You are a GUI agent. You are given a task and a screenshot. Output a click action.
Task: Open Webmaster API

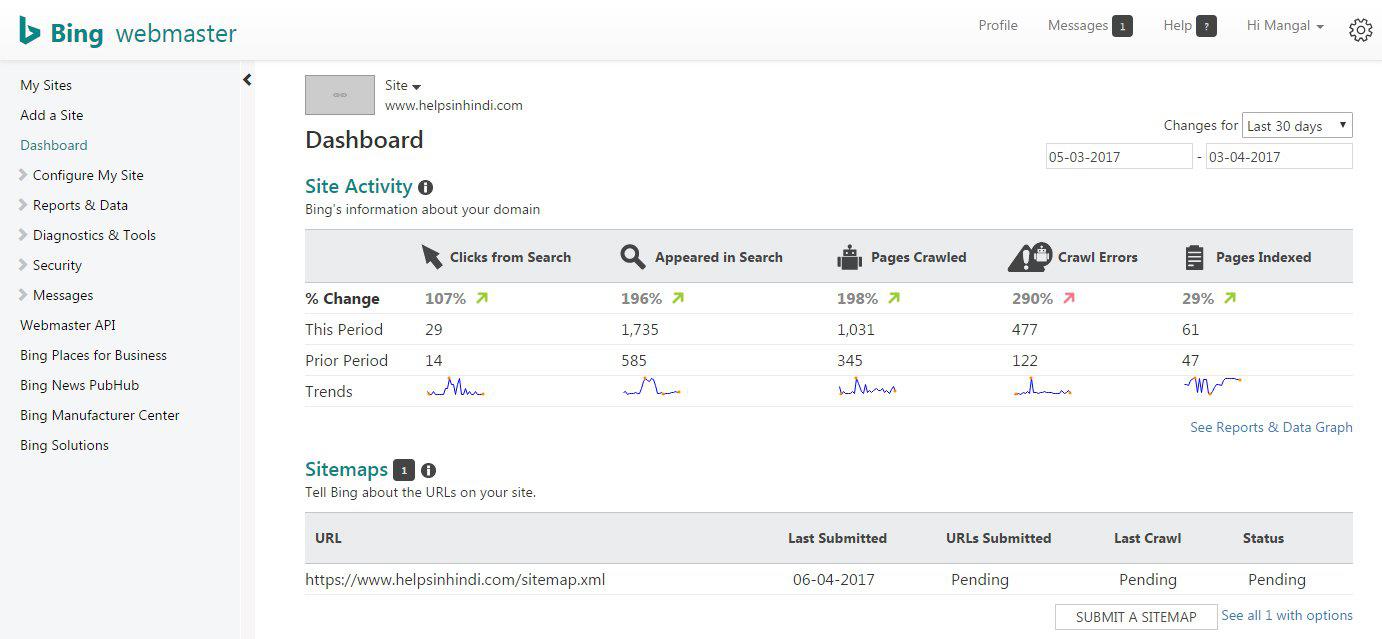tap(68, 325)
